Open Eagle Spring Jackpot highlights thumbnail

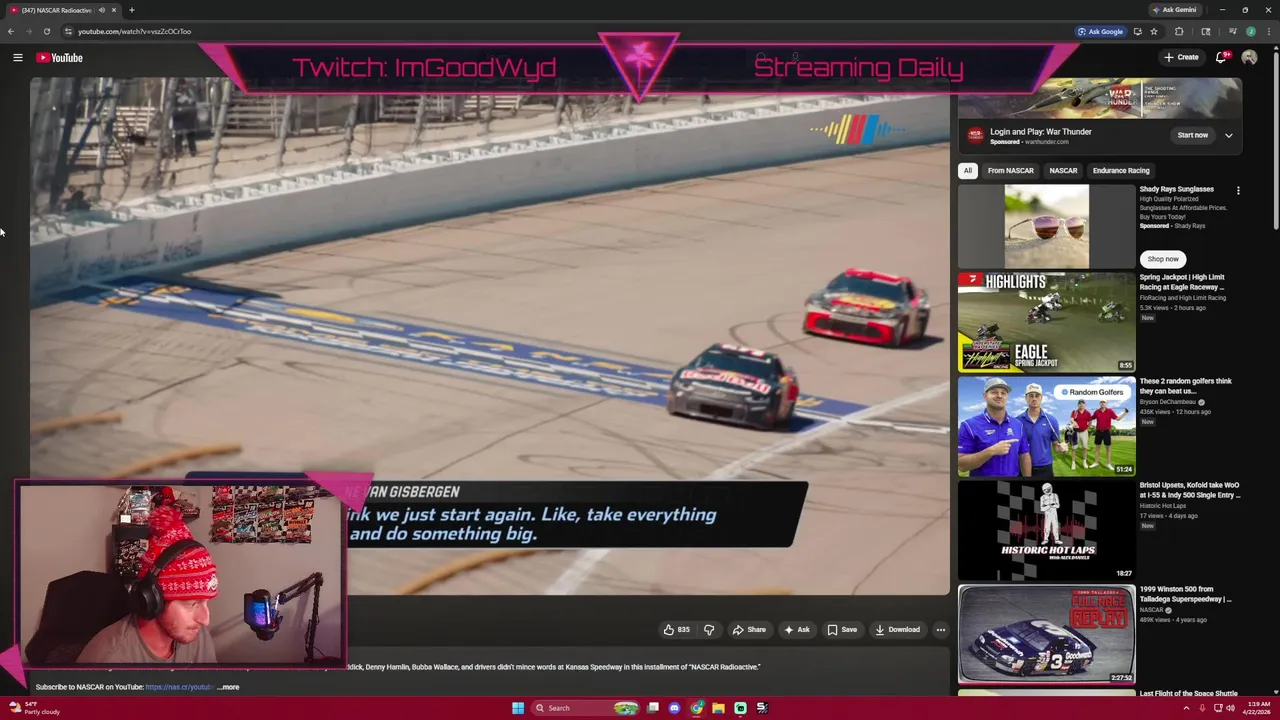pos(1046,322)
